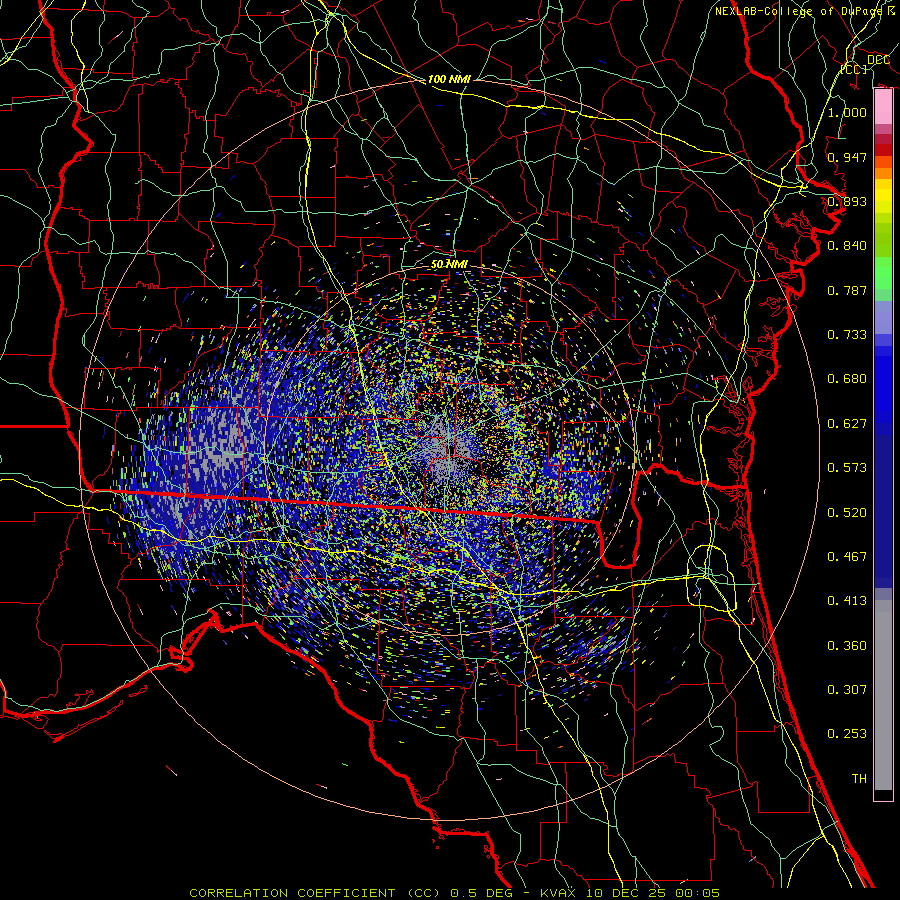900x900 pixels.
Task: Pick the gray color bar segment beside 0.307
Action: [883, 695]
